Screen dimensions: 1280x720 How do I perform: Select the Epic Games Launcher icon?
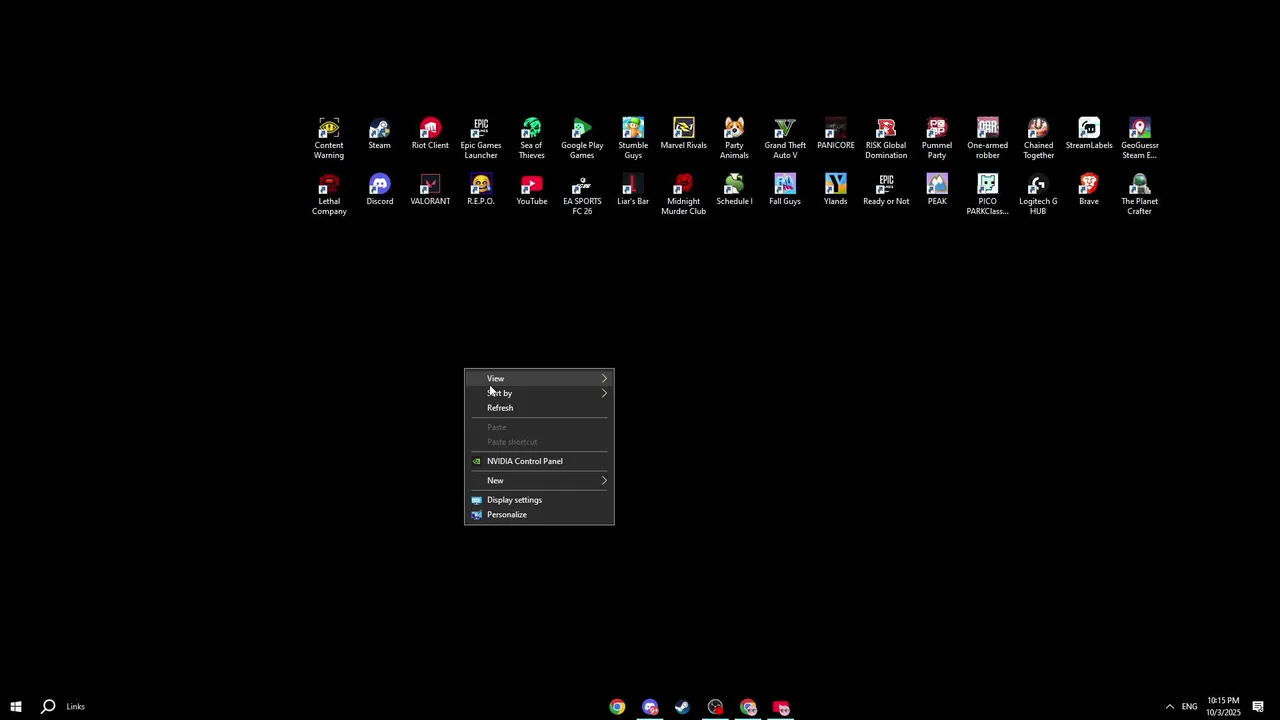481,139
